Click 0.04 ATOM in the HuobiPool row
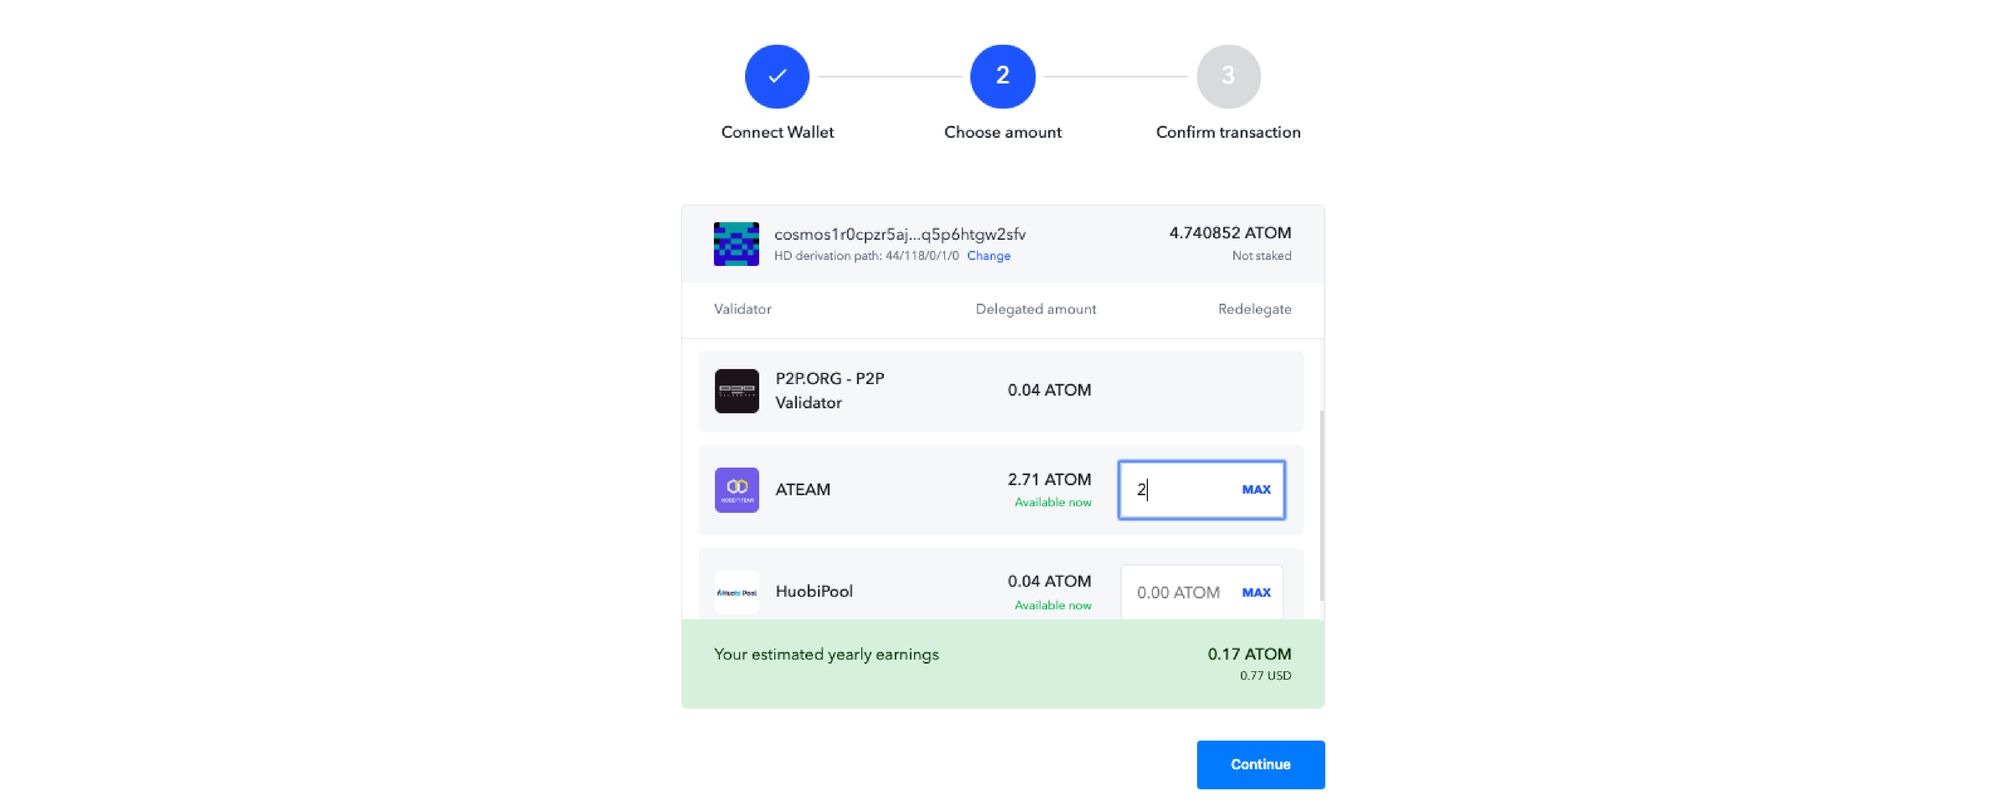2000x804 pixels. point(1049,581)
